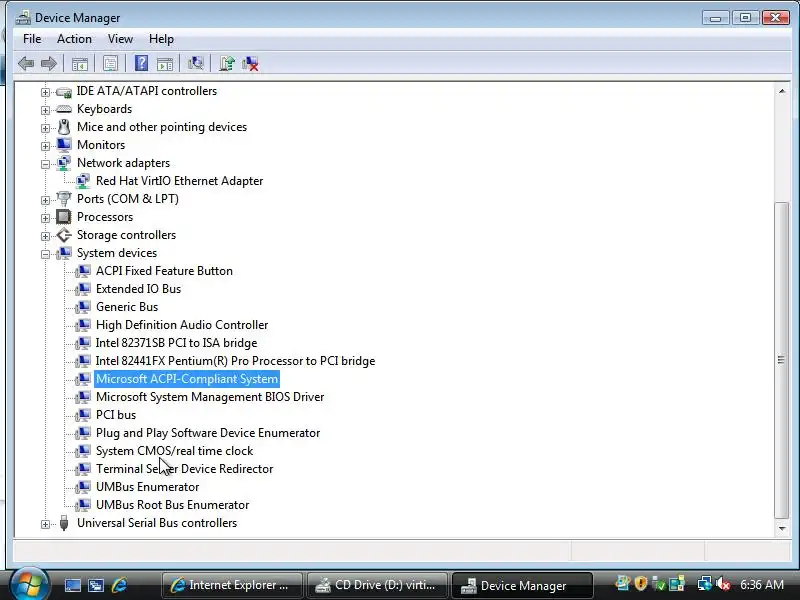Viewport: 800px width, 600px height.
Task: Expand the Keyboards node
Action: coord(45,110)
